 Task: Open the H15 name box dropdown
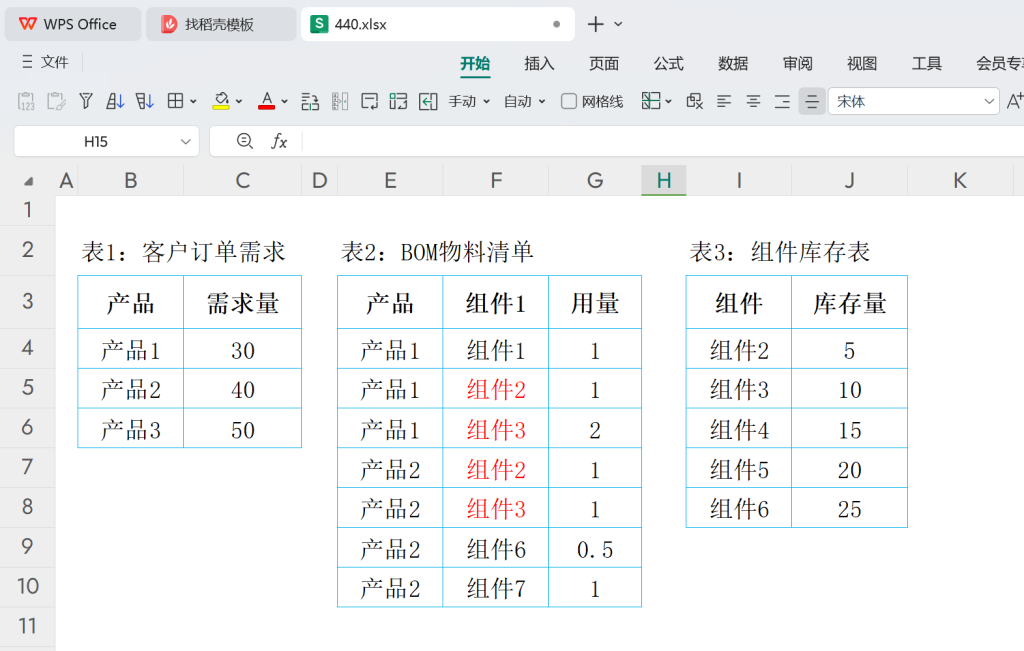tap(185, 142)
